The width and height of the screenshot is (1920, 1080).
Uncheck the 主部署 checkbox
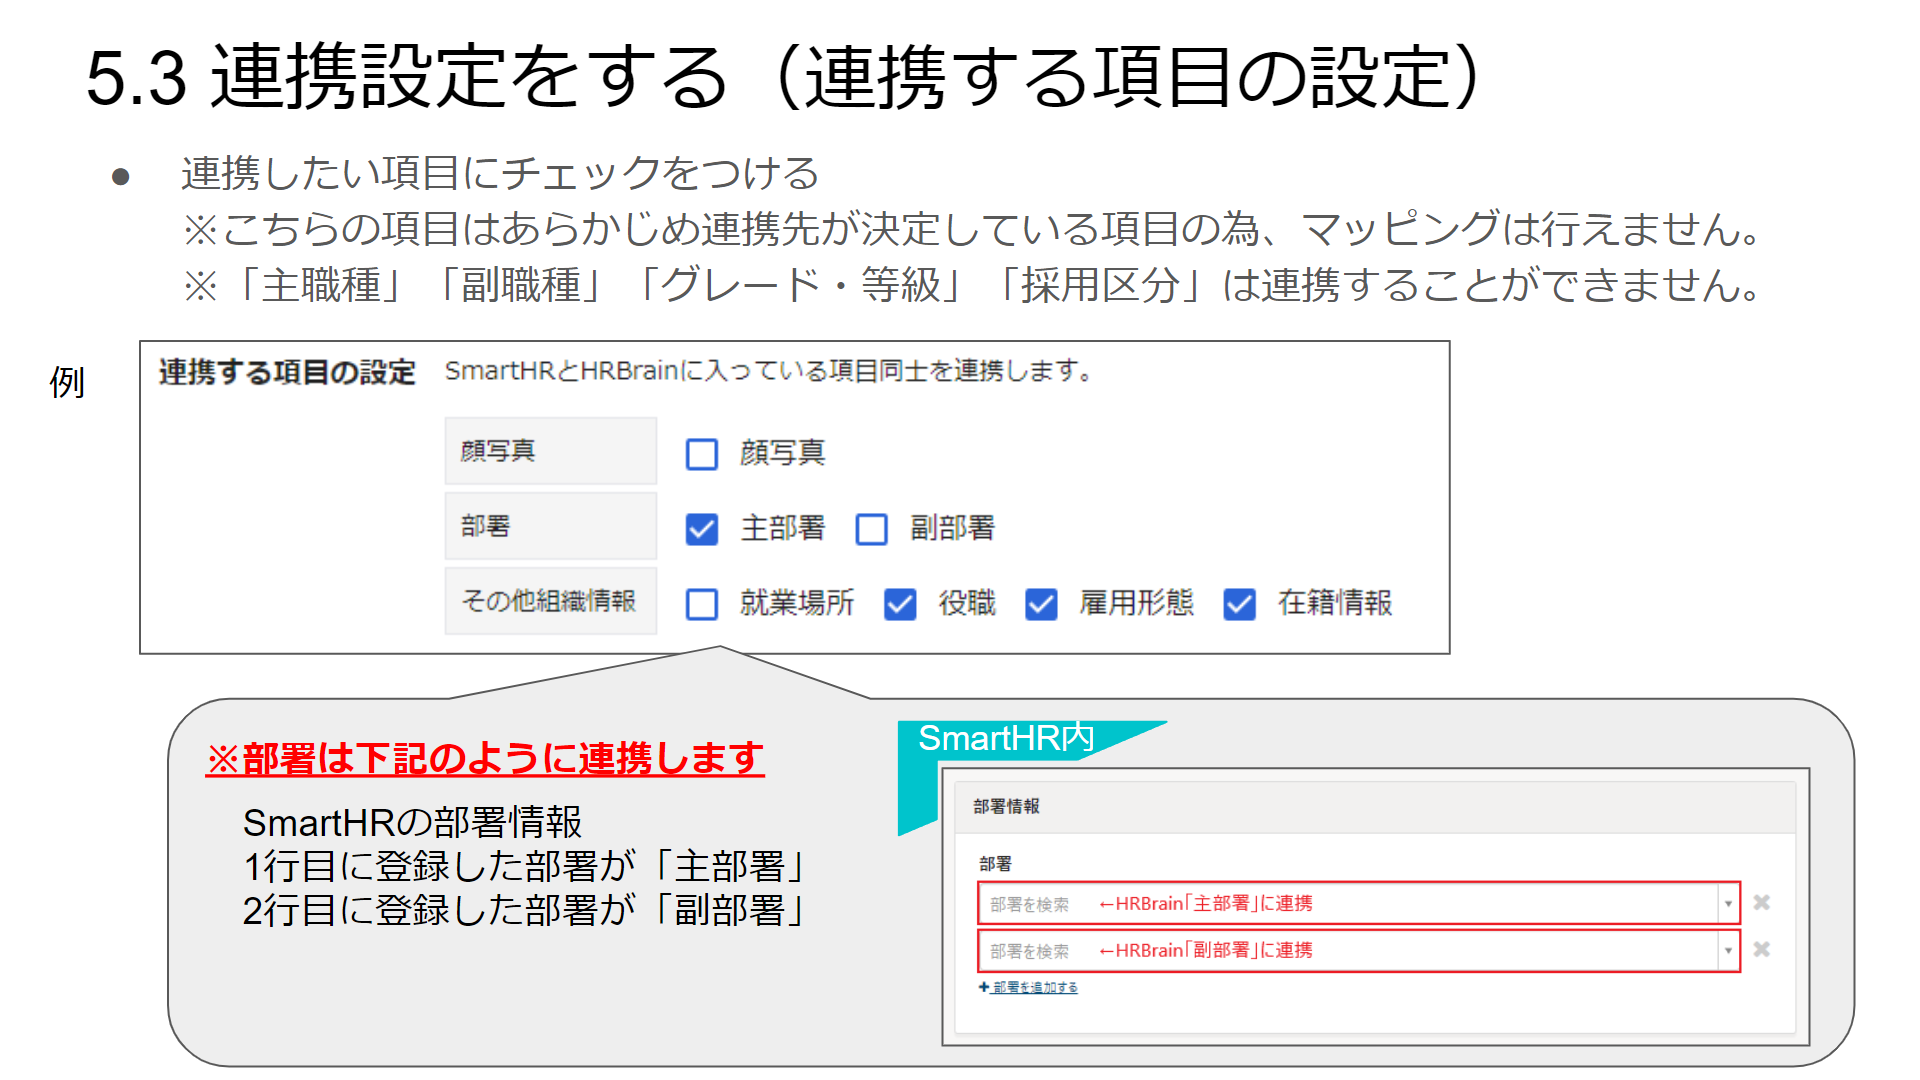(x=702, y=529)
